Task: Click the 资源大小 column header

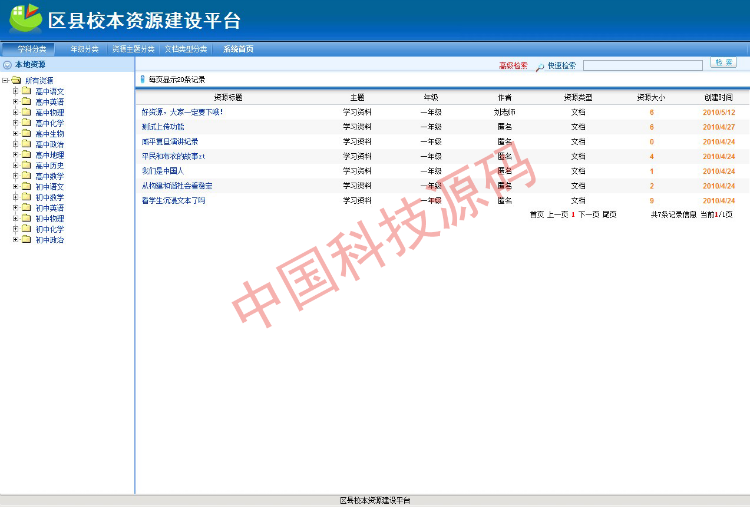Action: pyautogui.click(x=651, y=98)
